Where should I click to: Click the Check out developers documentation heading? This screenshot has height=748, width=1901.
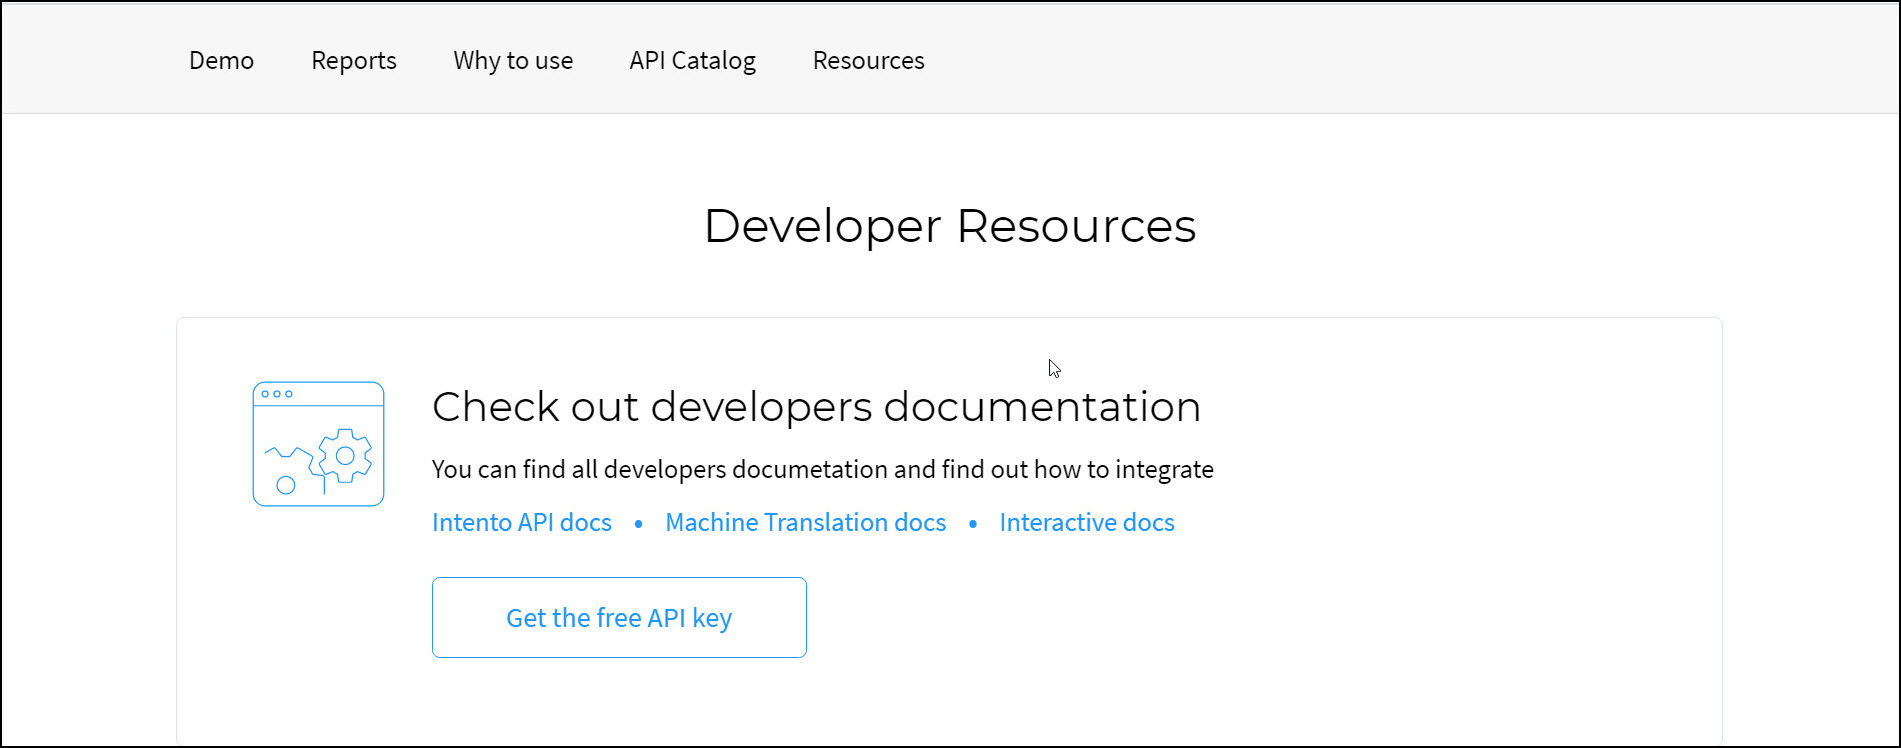click(x=815, y=407)
